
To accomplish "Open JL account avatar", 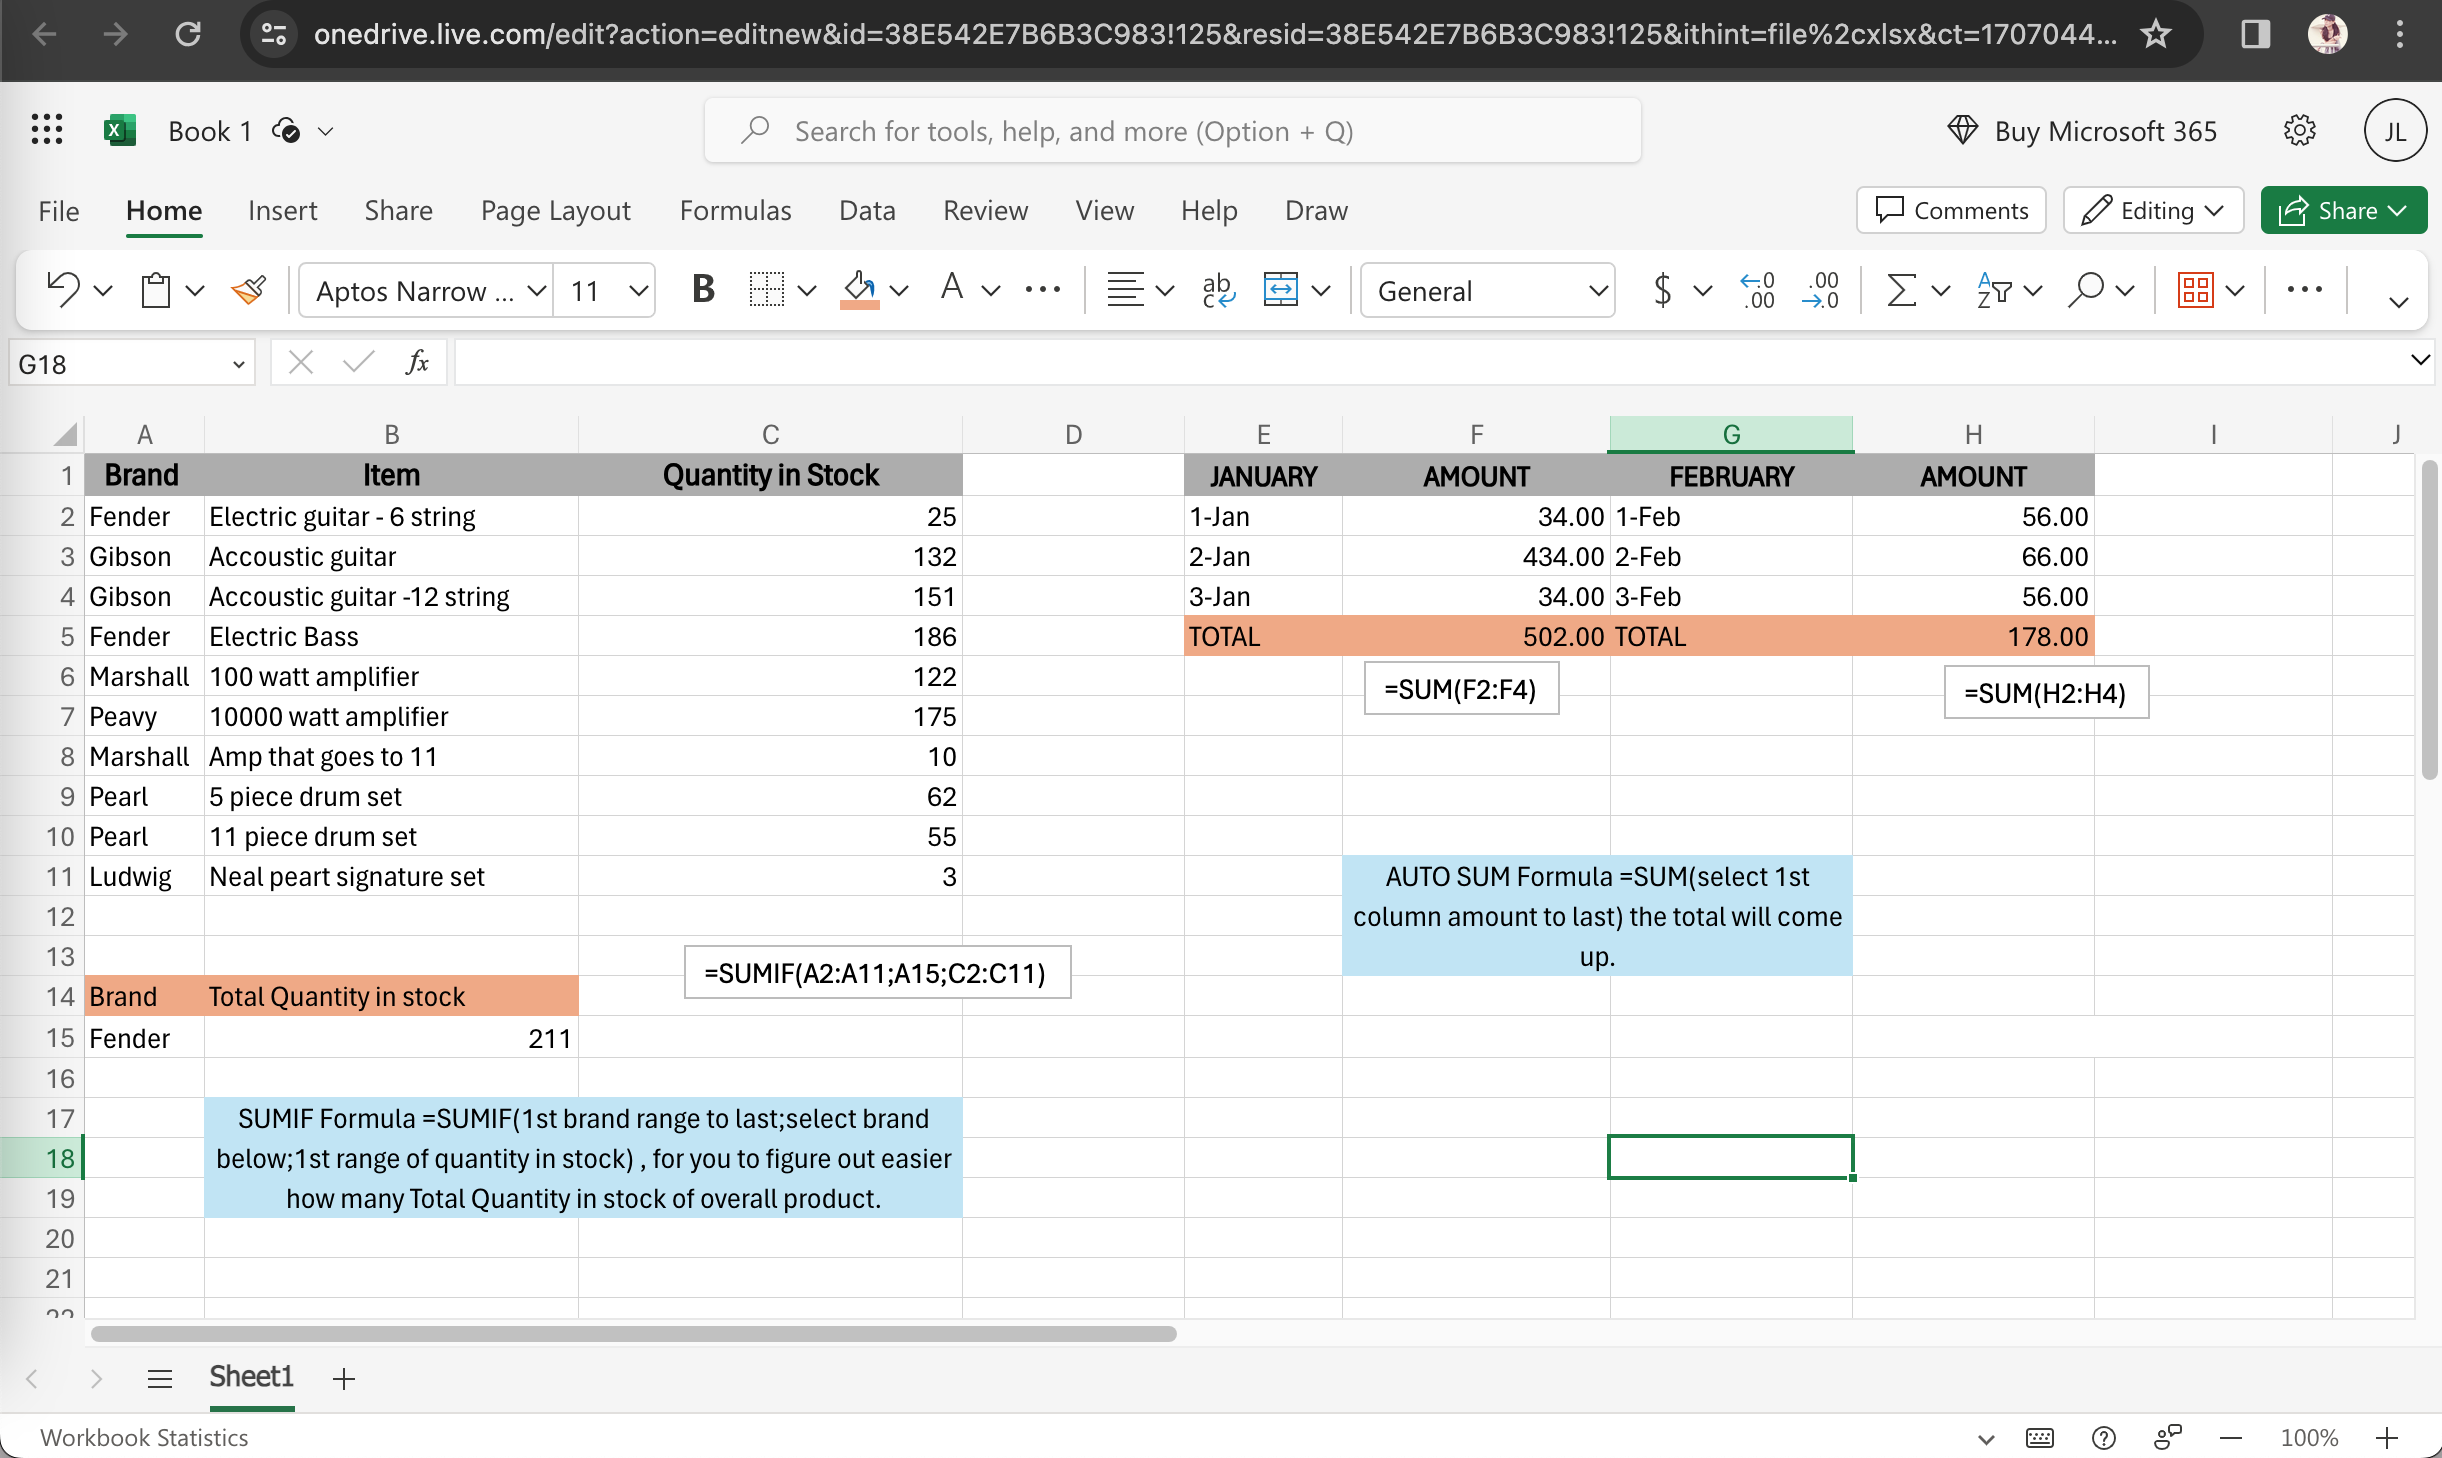I will 2395,130.
